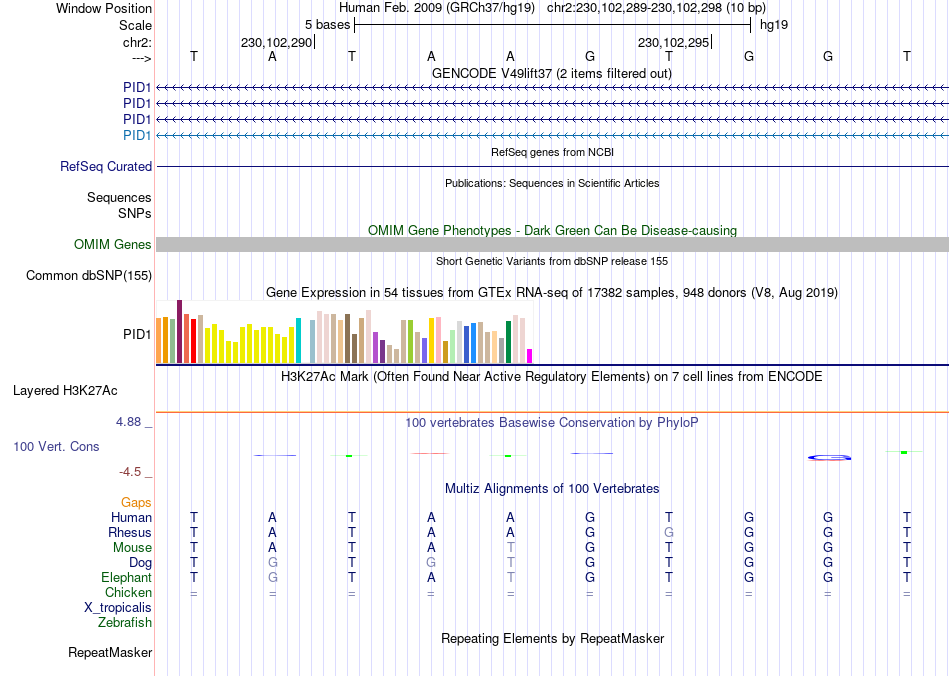Select the Zebrafish alignment row label
The image size is (950, 676).
[125, 622]
